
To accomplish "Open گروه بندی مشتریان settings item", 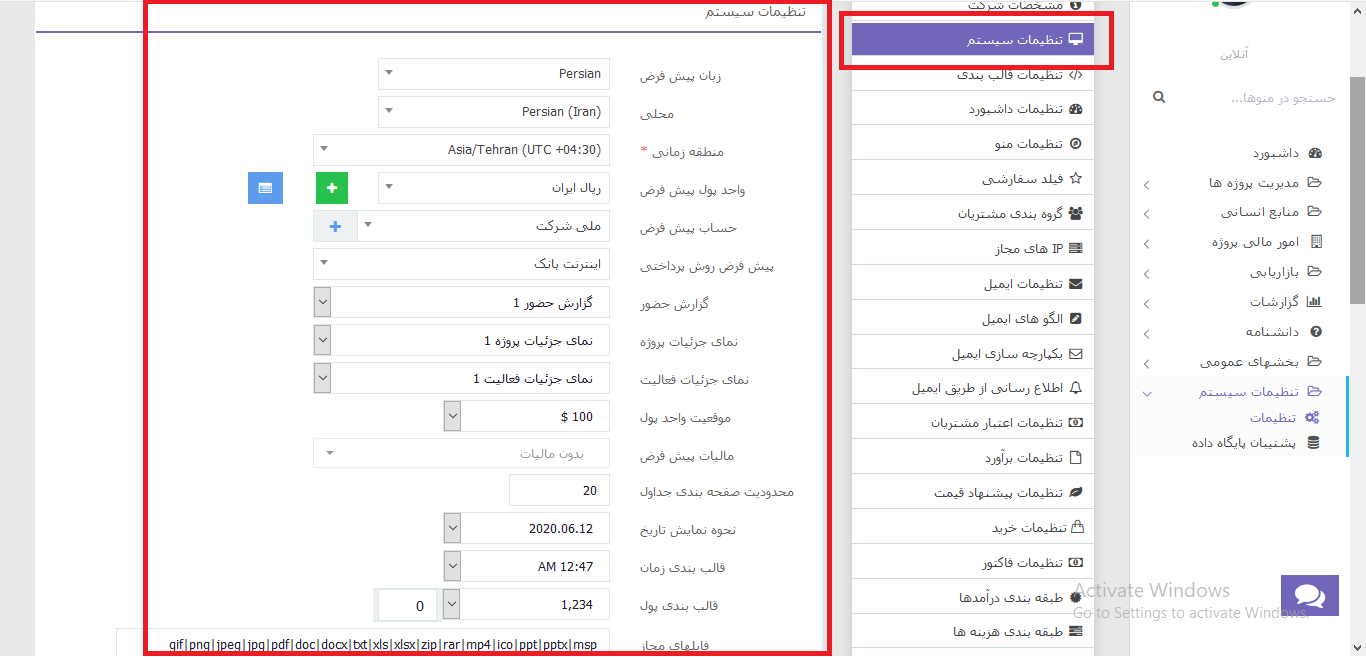I will point(973,214).
